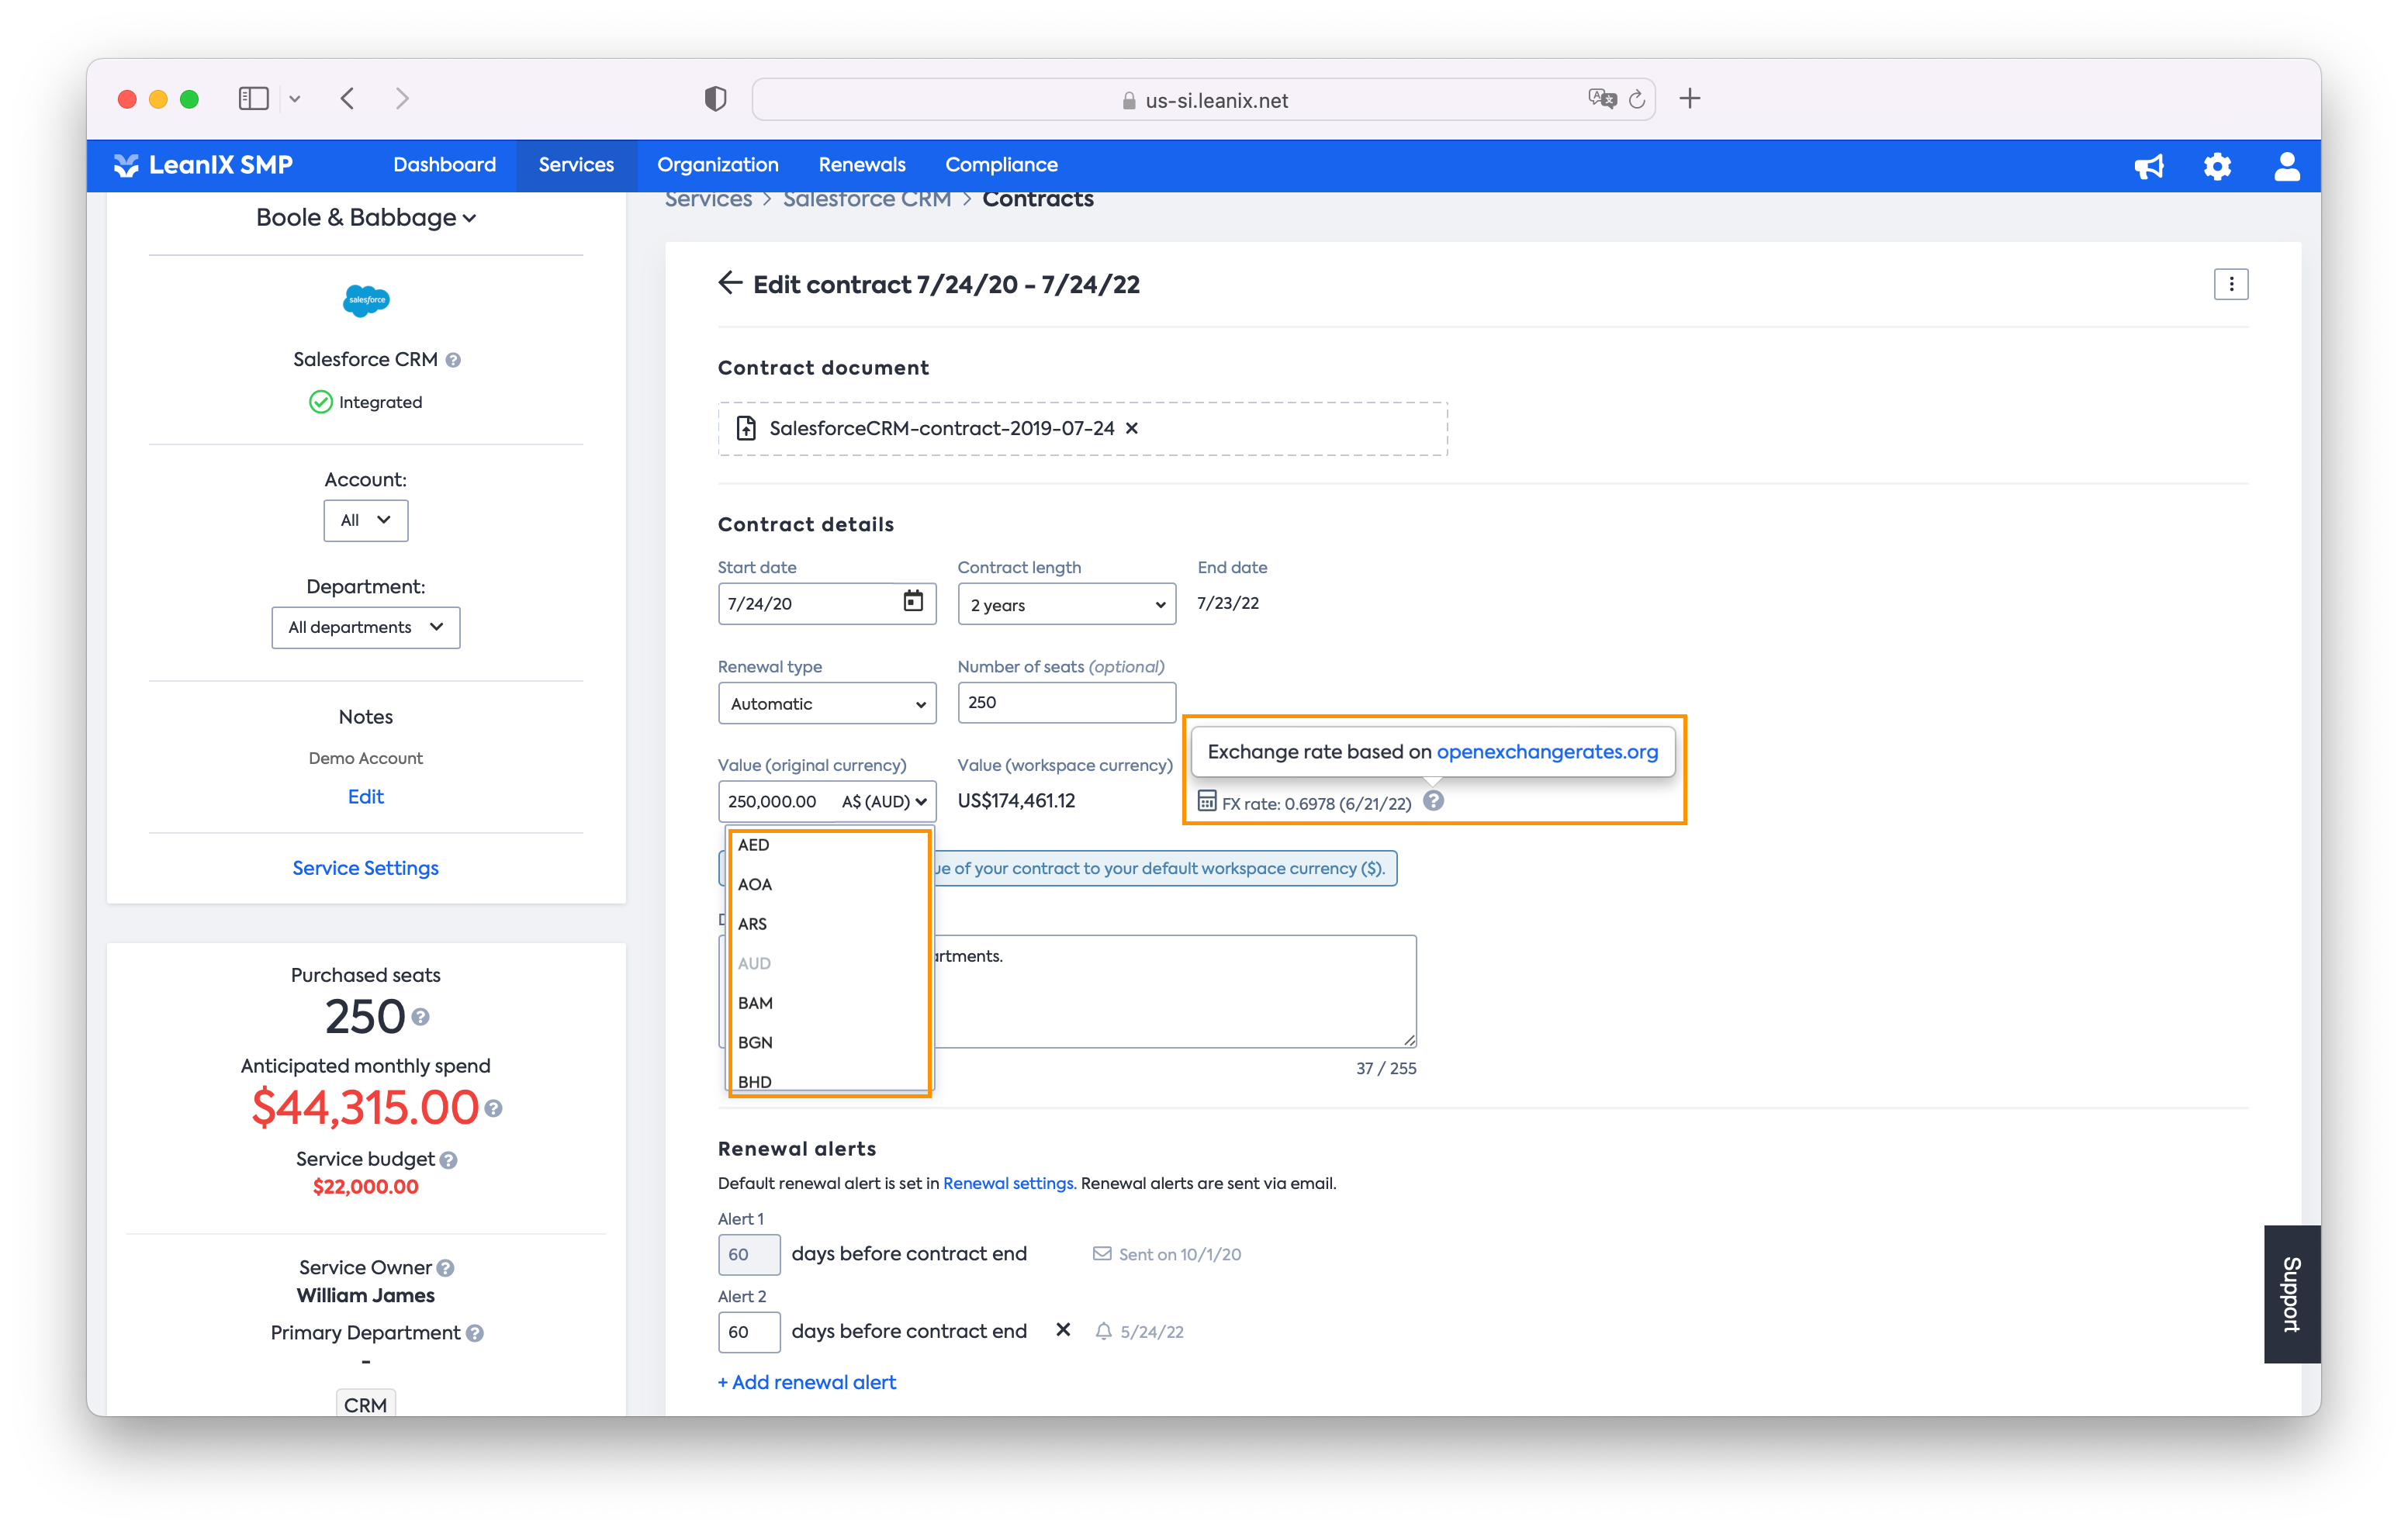Open the settings gear icon
Viewport: 2408px width, 1531px height.
2217,166
